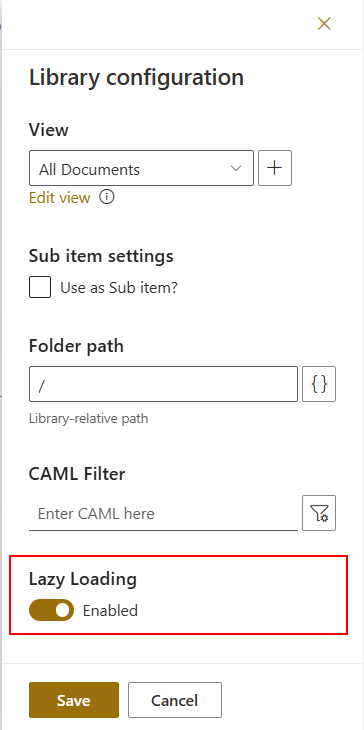The height and width of the screenshot is (730, 364).
Task: Cancel the library configuration changes
Action: [175, 700]
